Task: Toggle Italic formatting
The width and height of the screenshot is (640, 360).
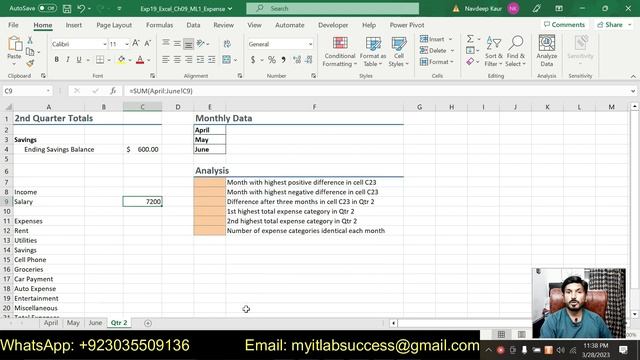Action: tap(67, 60)
